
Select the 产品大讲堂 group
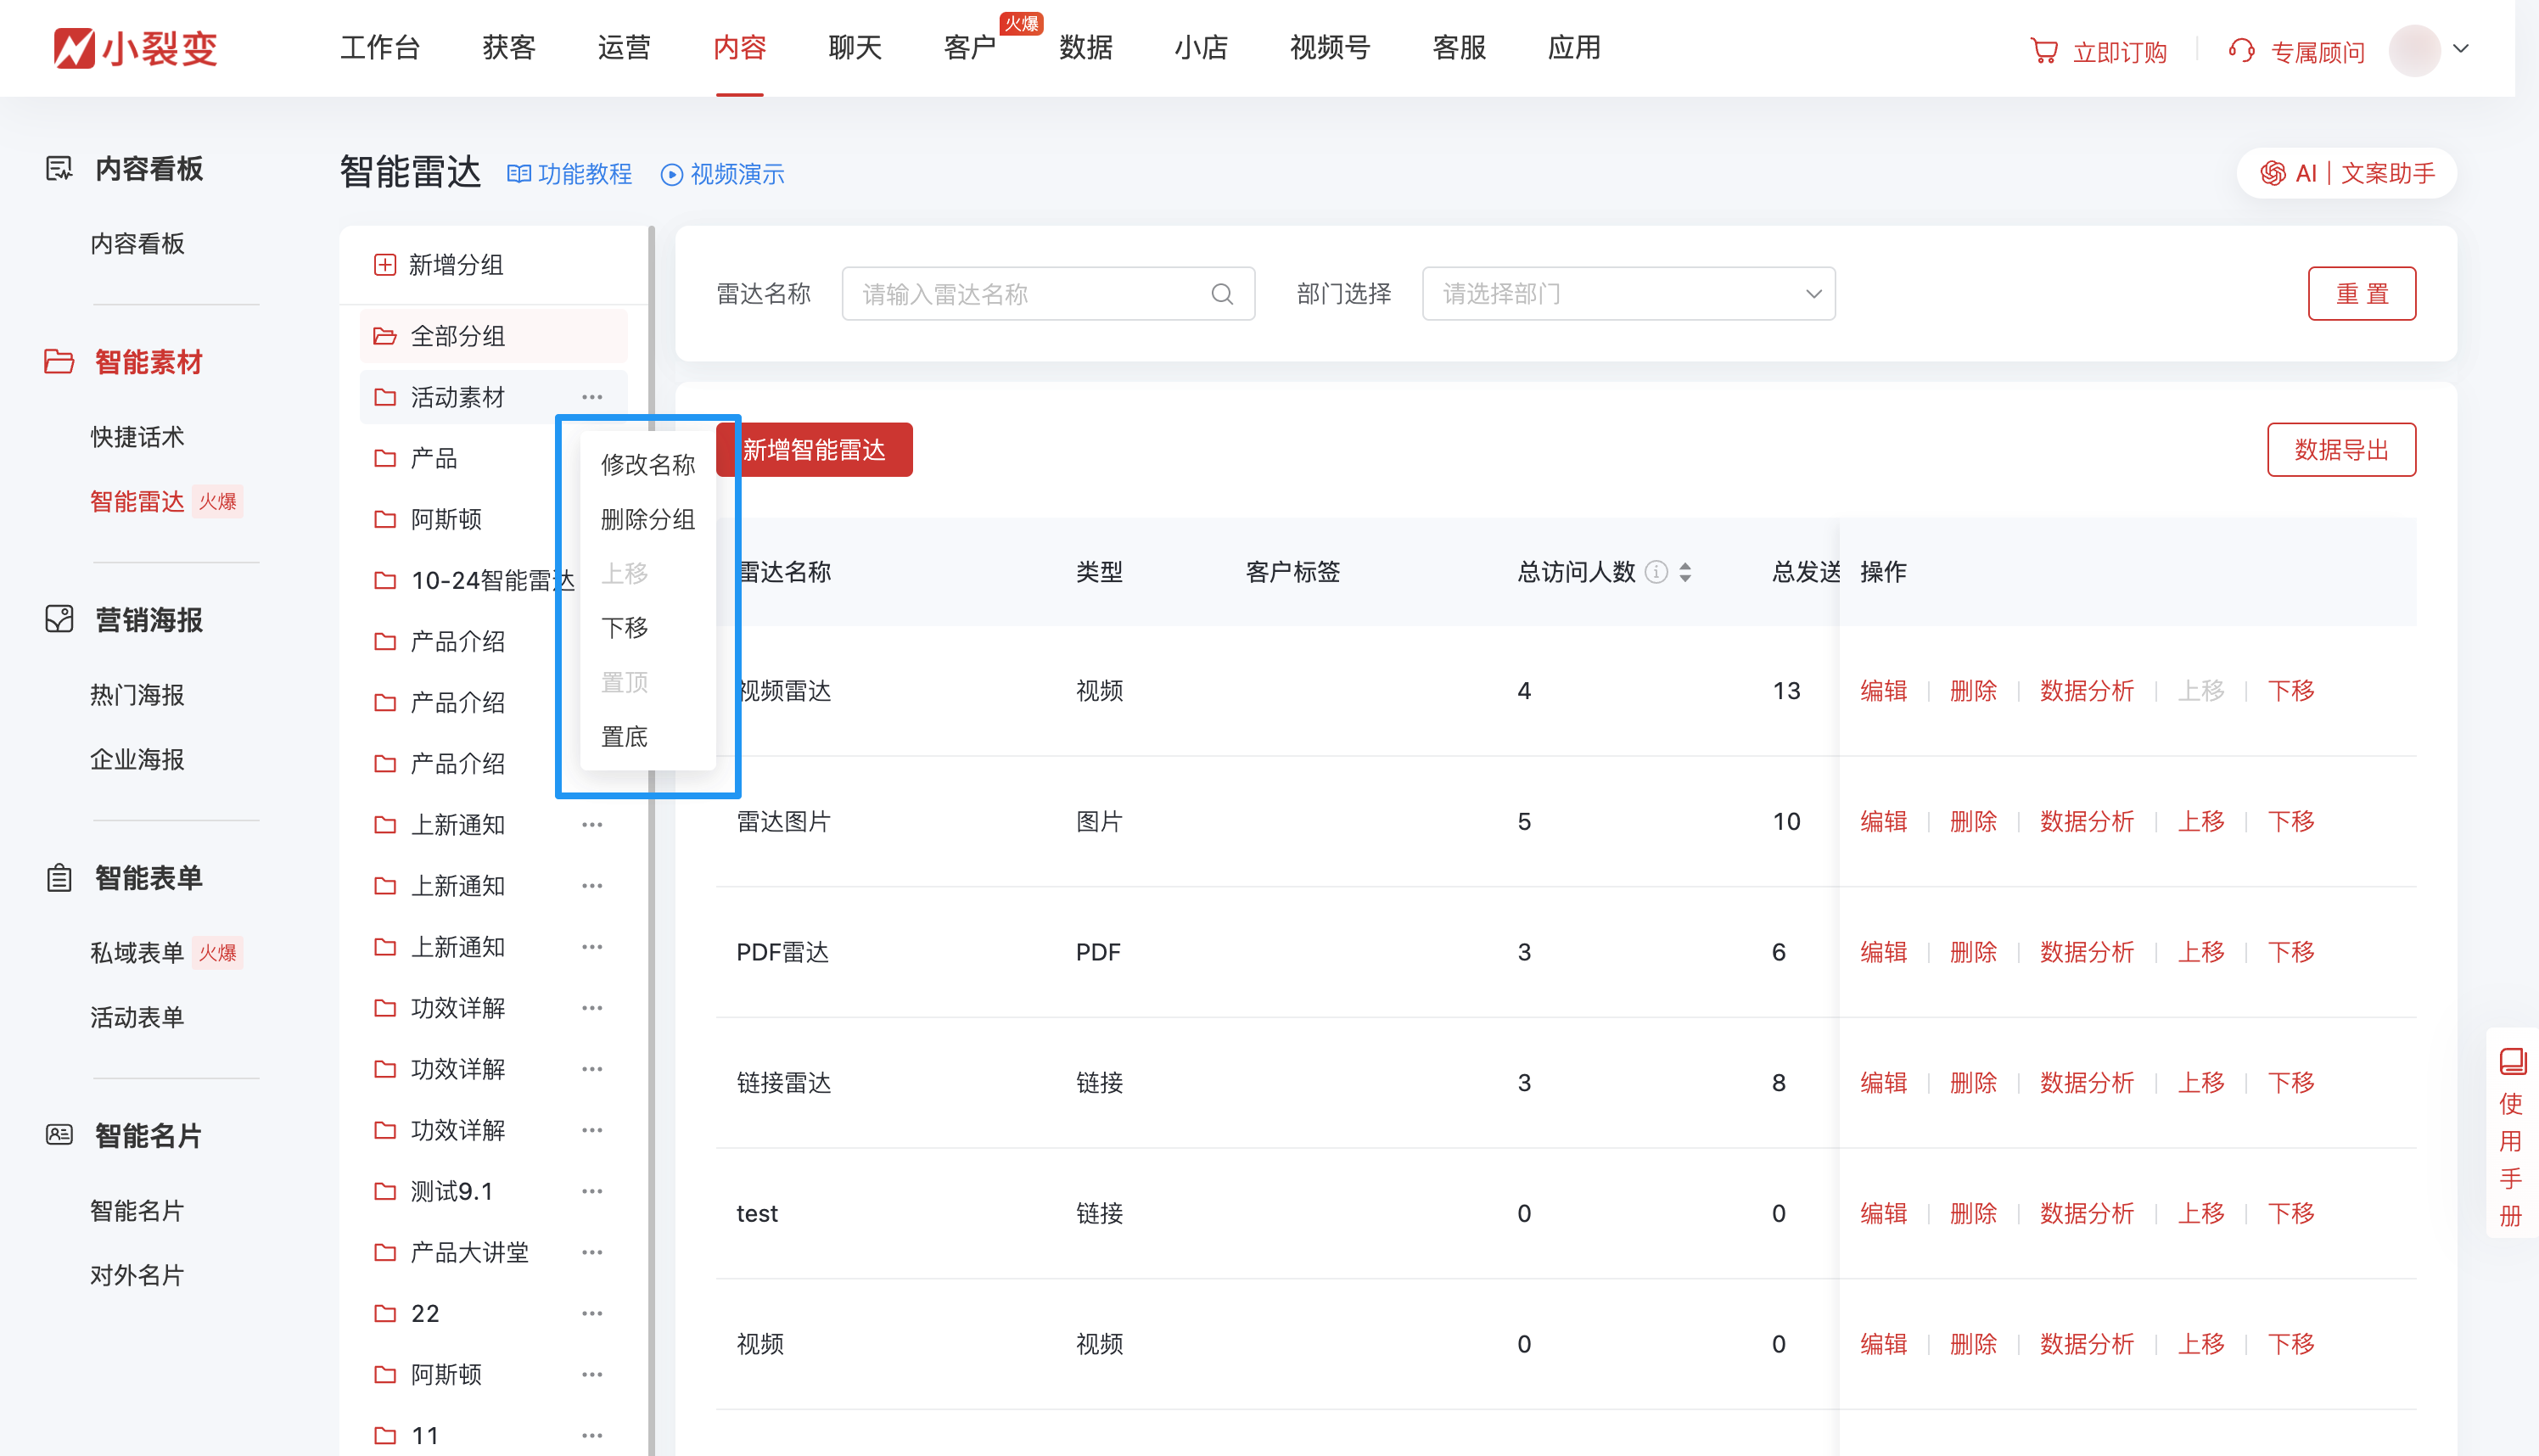[x=493, y=1252]
